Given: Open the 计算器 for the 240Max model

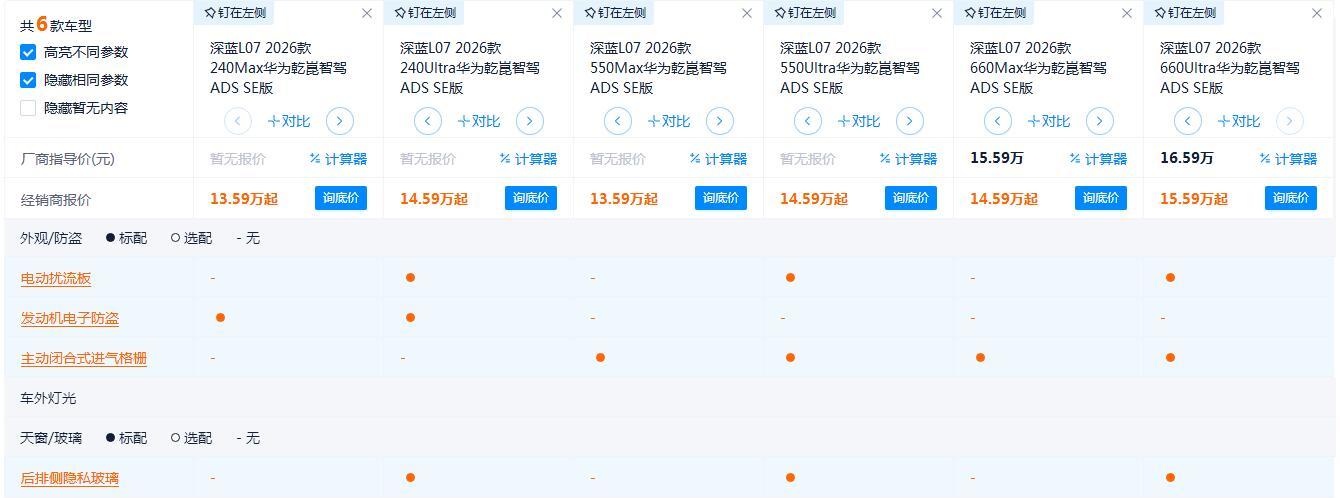Looking at the screenshot, I should tap(338, 159).
